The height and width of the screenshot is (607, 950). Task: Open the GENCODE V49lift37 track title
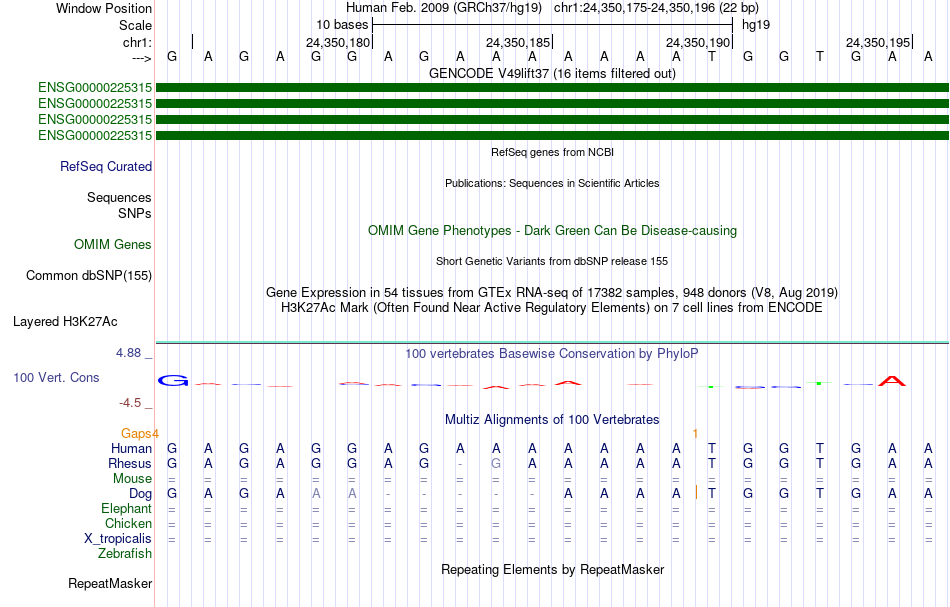point(552,73)
